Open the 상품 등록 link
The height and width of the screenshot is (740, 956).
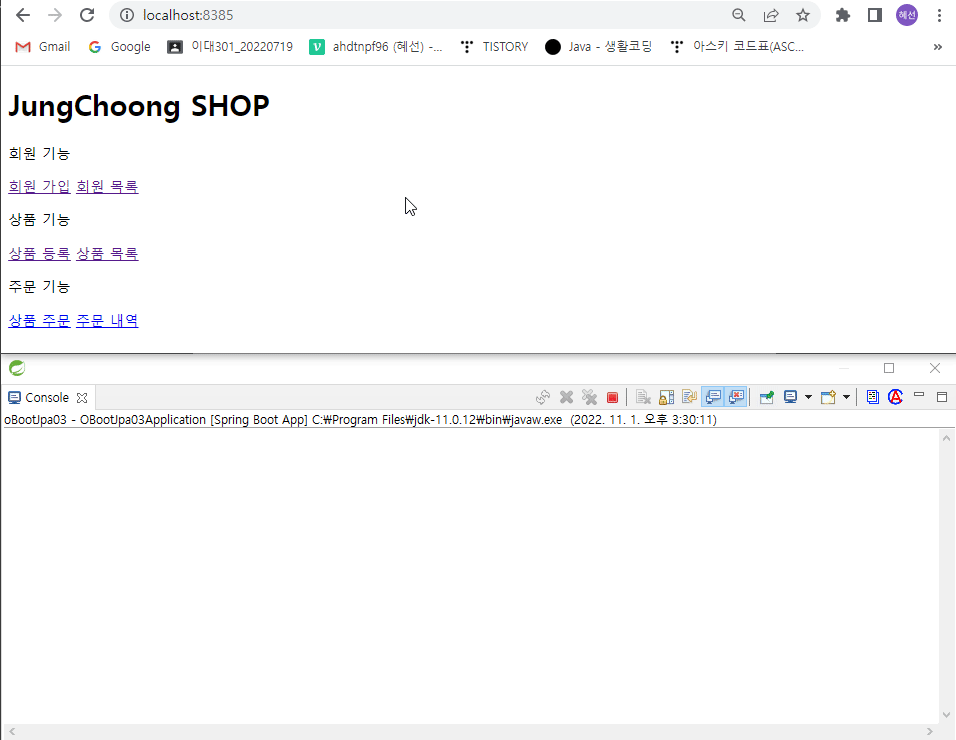[x=39, y=254]
